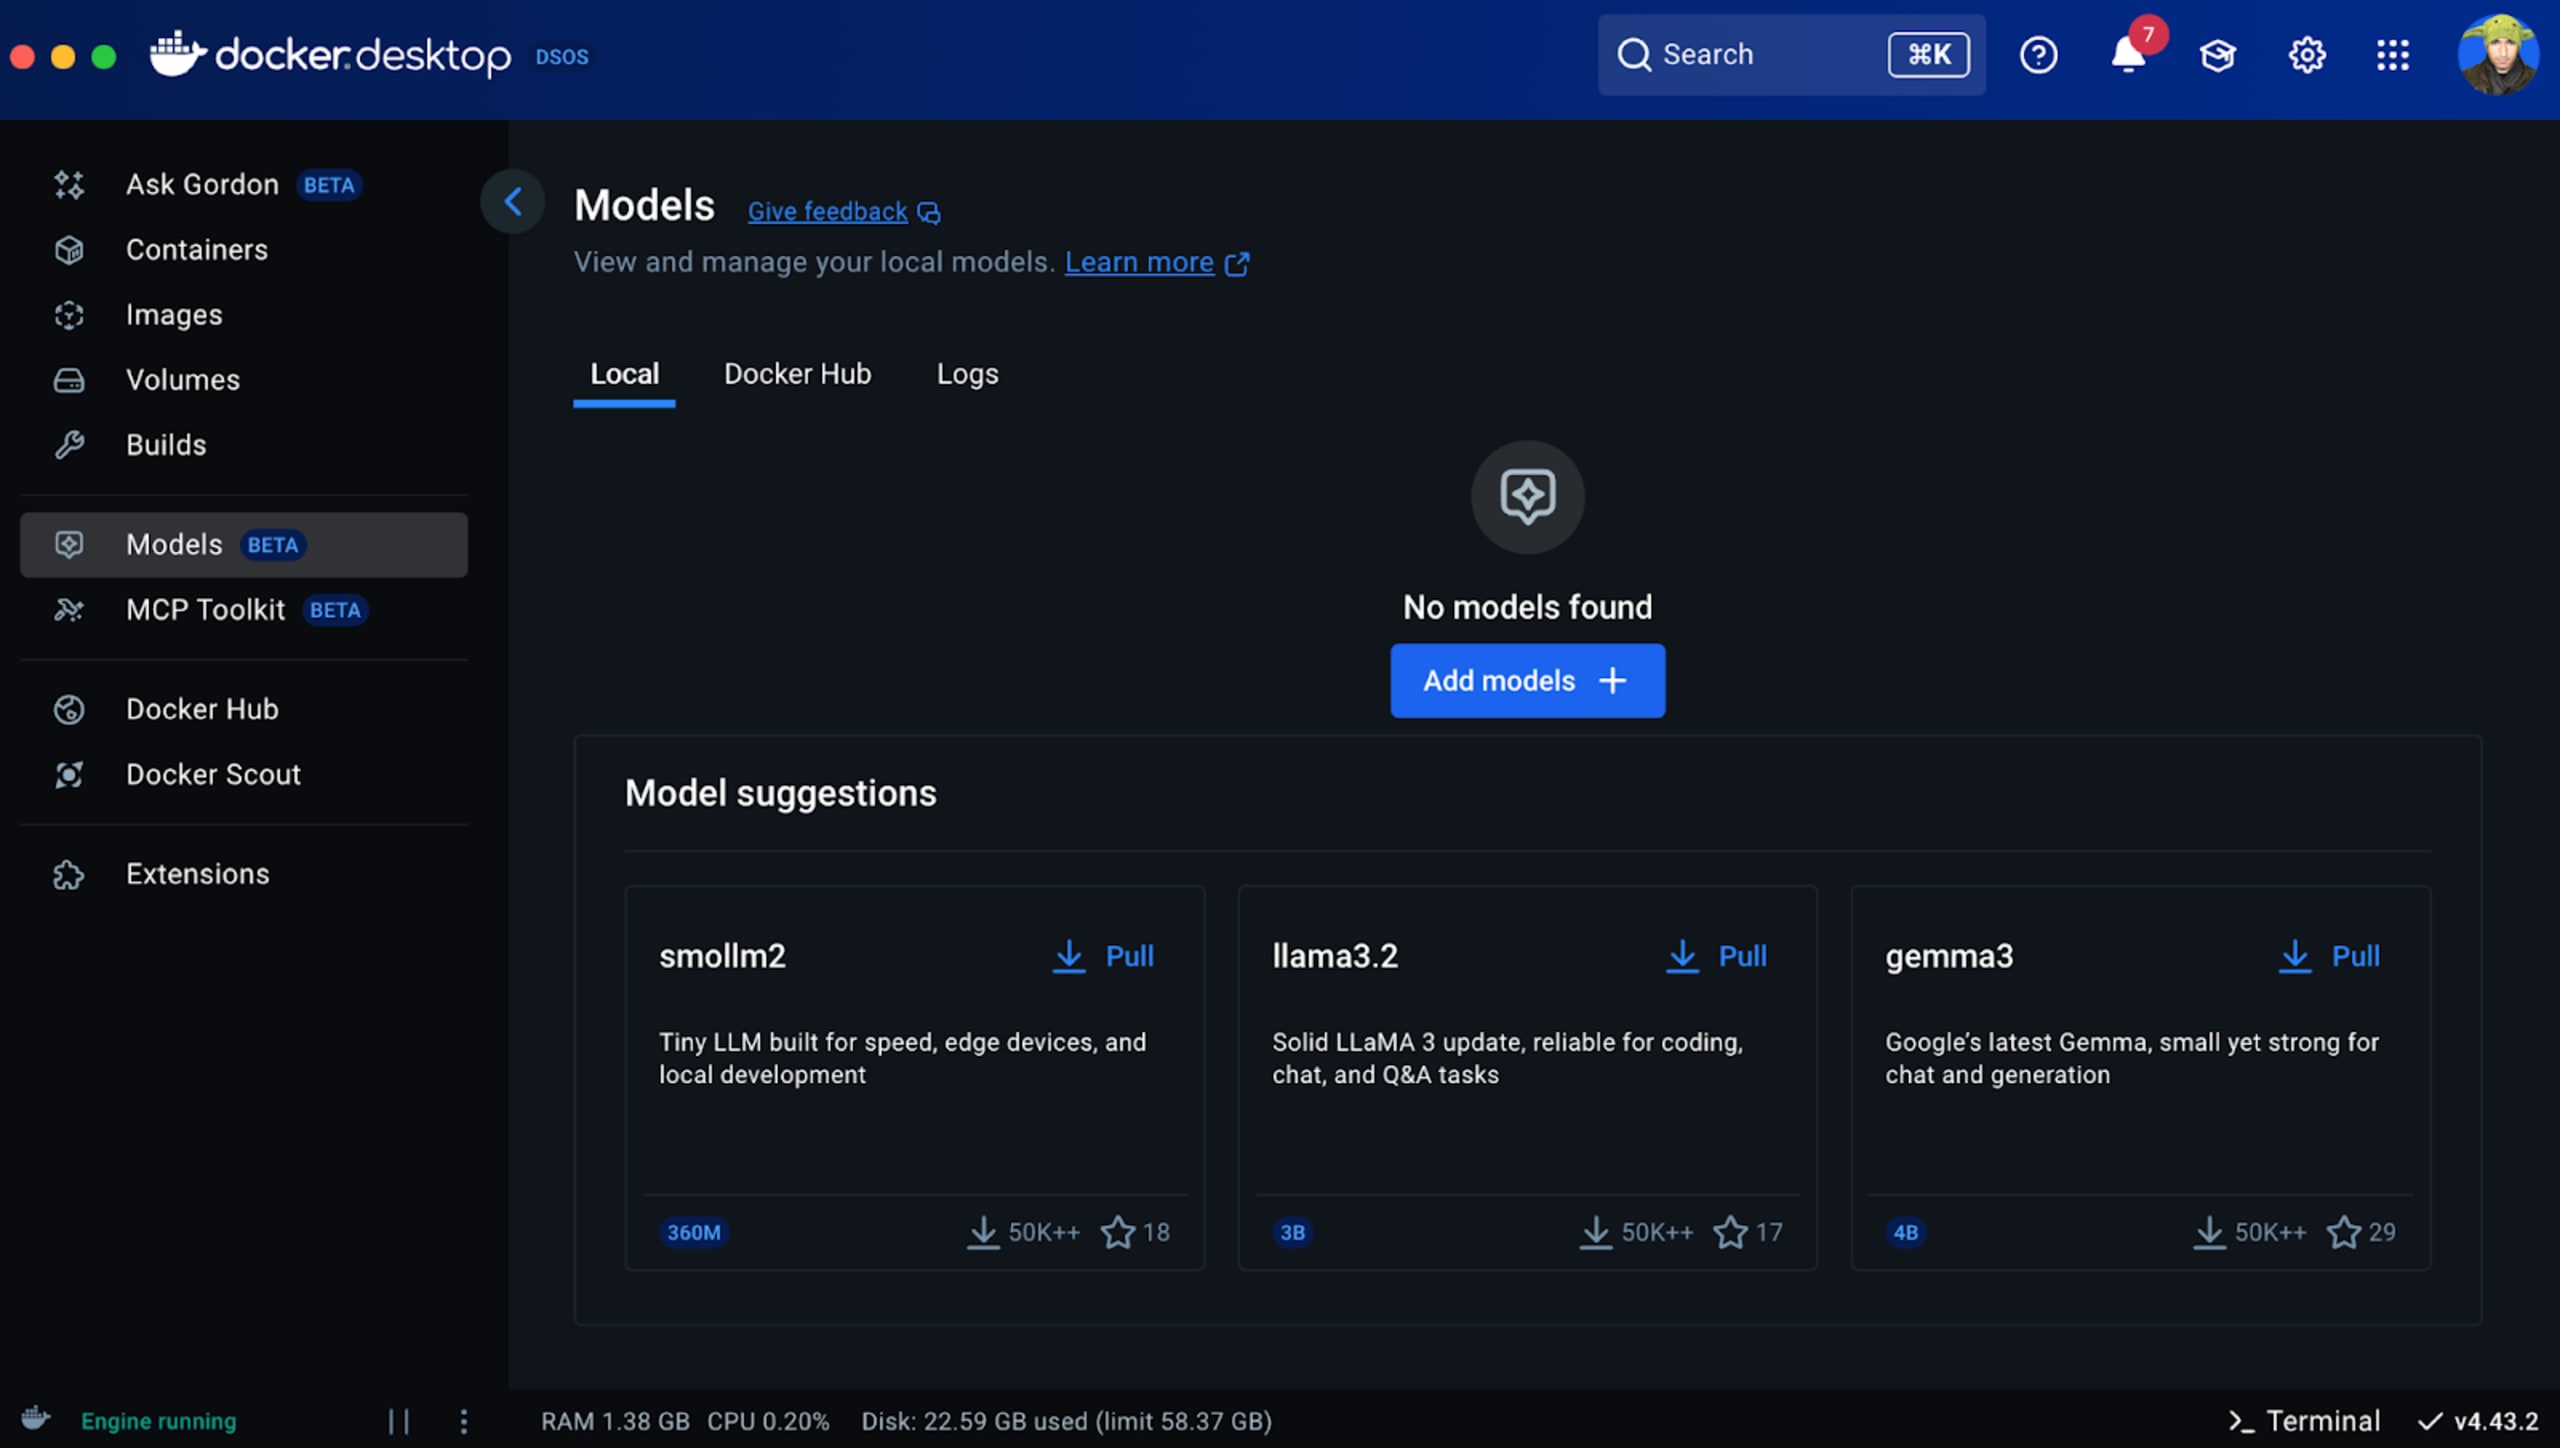This screenshot has height=1448, width=2560.
Task: Switch to the Local tab
Action: coord(624,375)
